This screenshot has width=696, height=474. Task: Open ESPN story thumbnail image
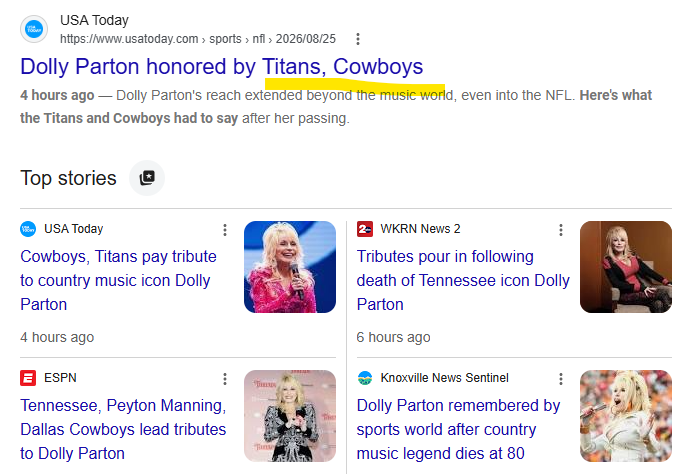(290, 416)
